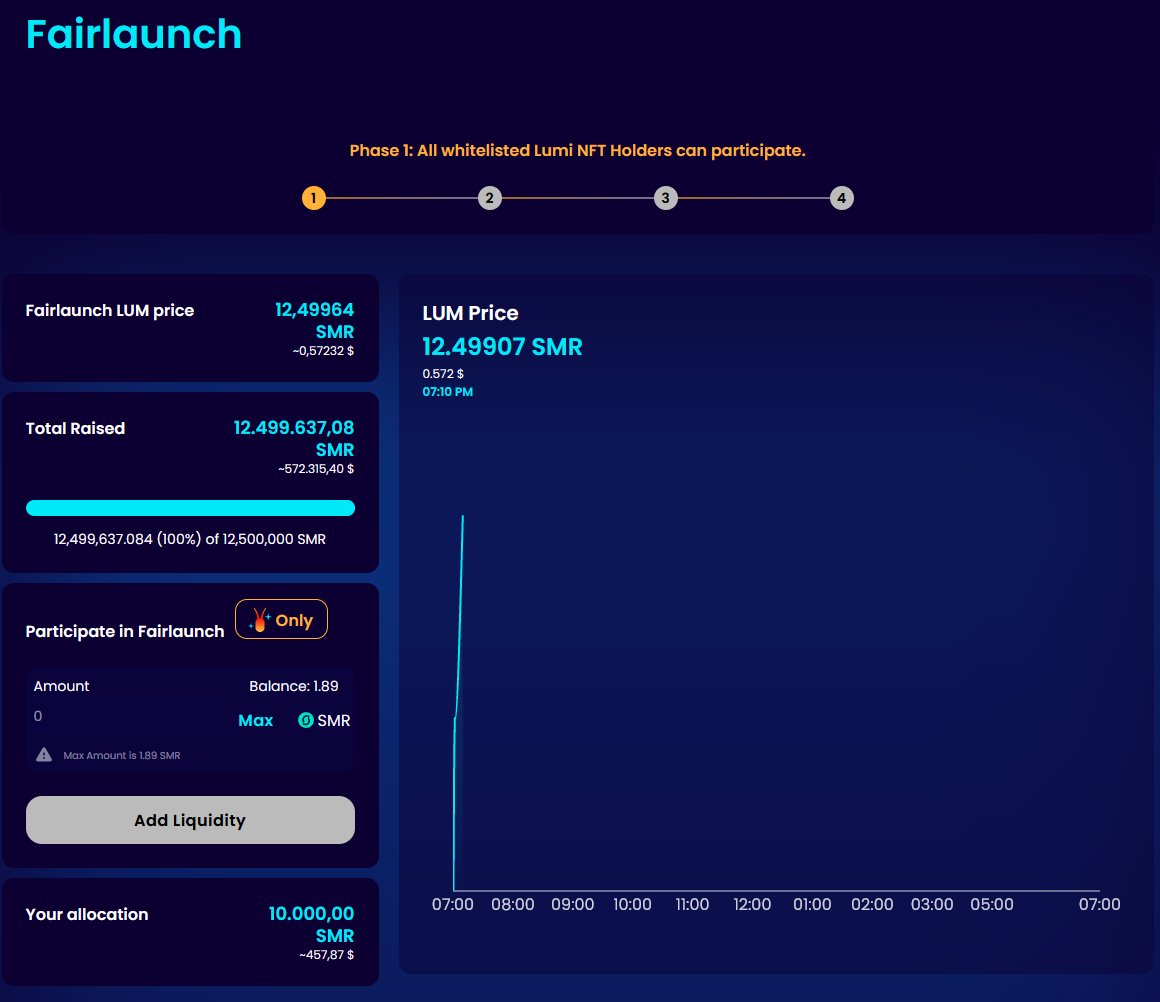Click the 100% of 12,500,000 SMR text
This screenshot has height=1002, width=1160.
[x=189, y=539]
